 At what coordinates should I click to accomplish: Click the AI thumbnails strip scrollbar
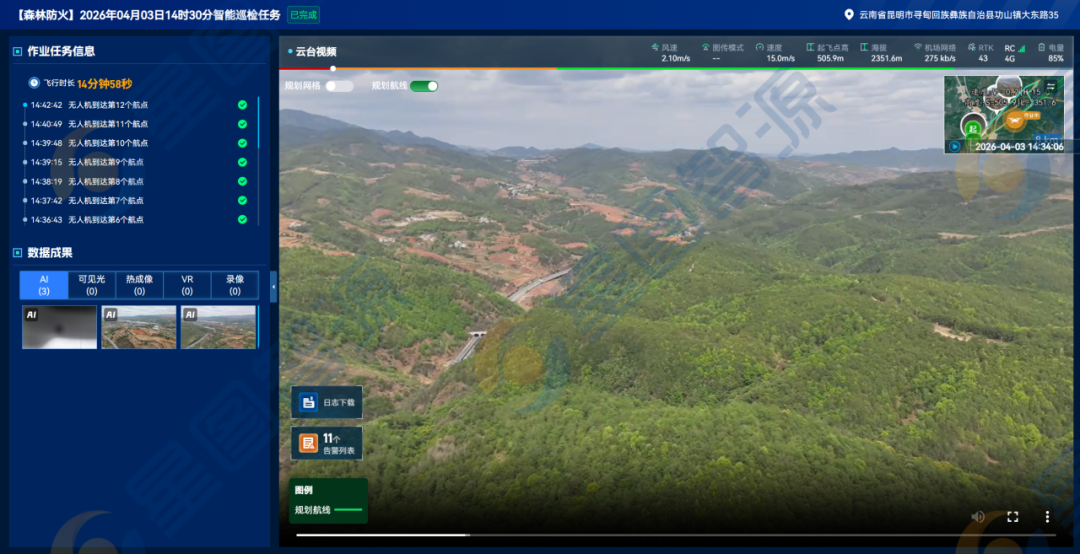click(x=258, y=327)
